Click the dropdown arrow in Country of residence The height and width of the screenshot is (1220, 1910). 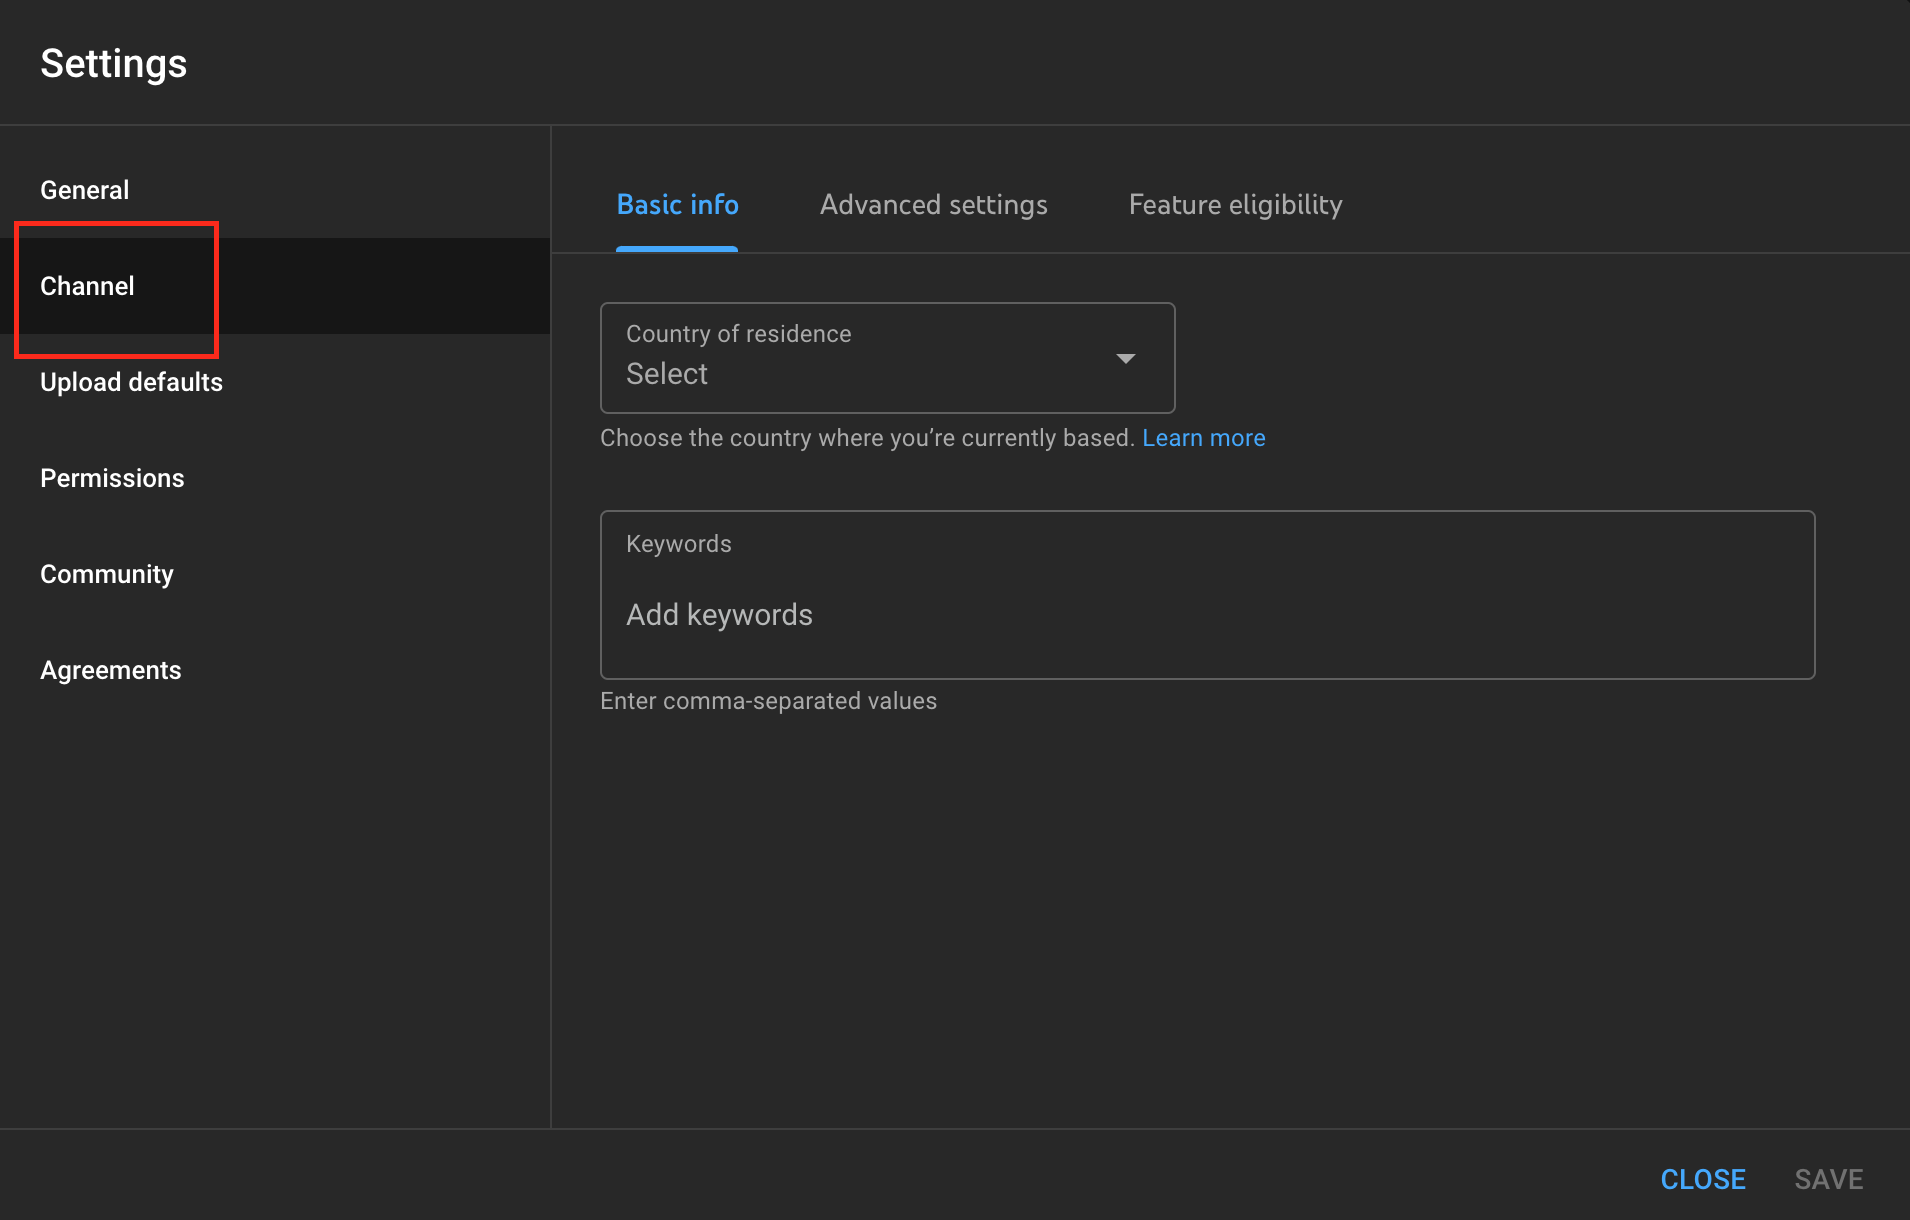pyautogui.click(x=1126, y=358)
